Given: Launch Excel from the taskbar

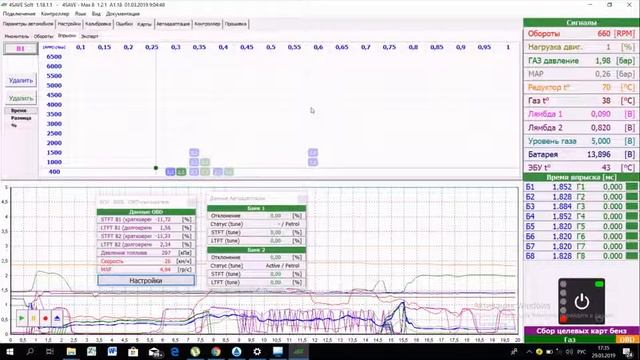Looking at the screenshot, I should tap(91, 351).
